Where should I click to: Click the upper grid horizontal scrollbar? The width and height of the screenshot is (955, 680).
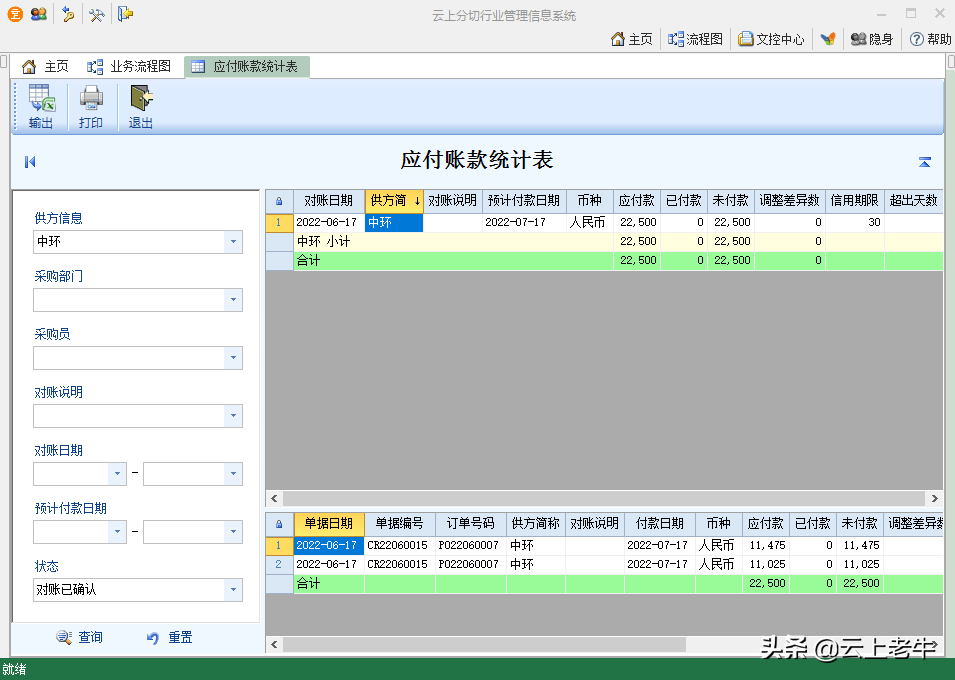point(604,498)
